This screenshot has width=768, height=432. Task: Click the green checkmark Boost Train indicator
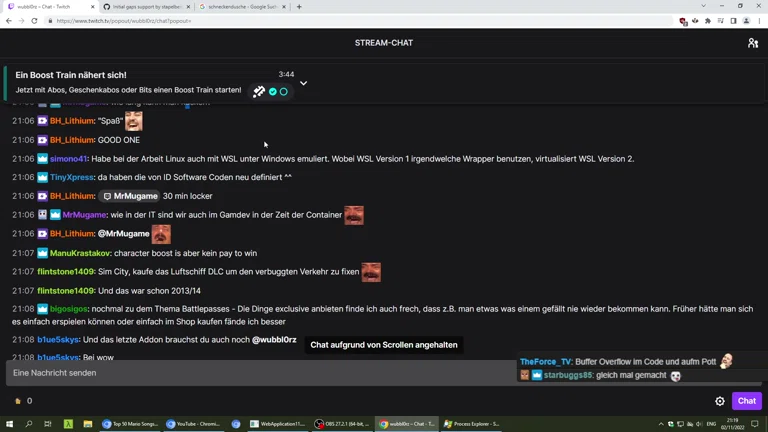tap(273, 91)
